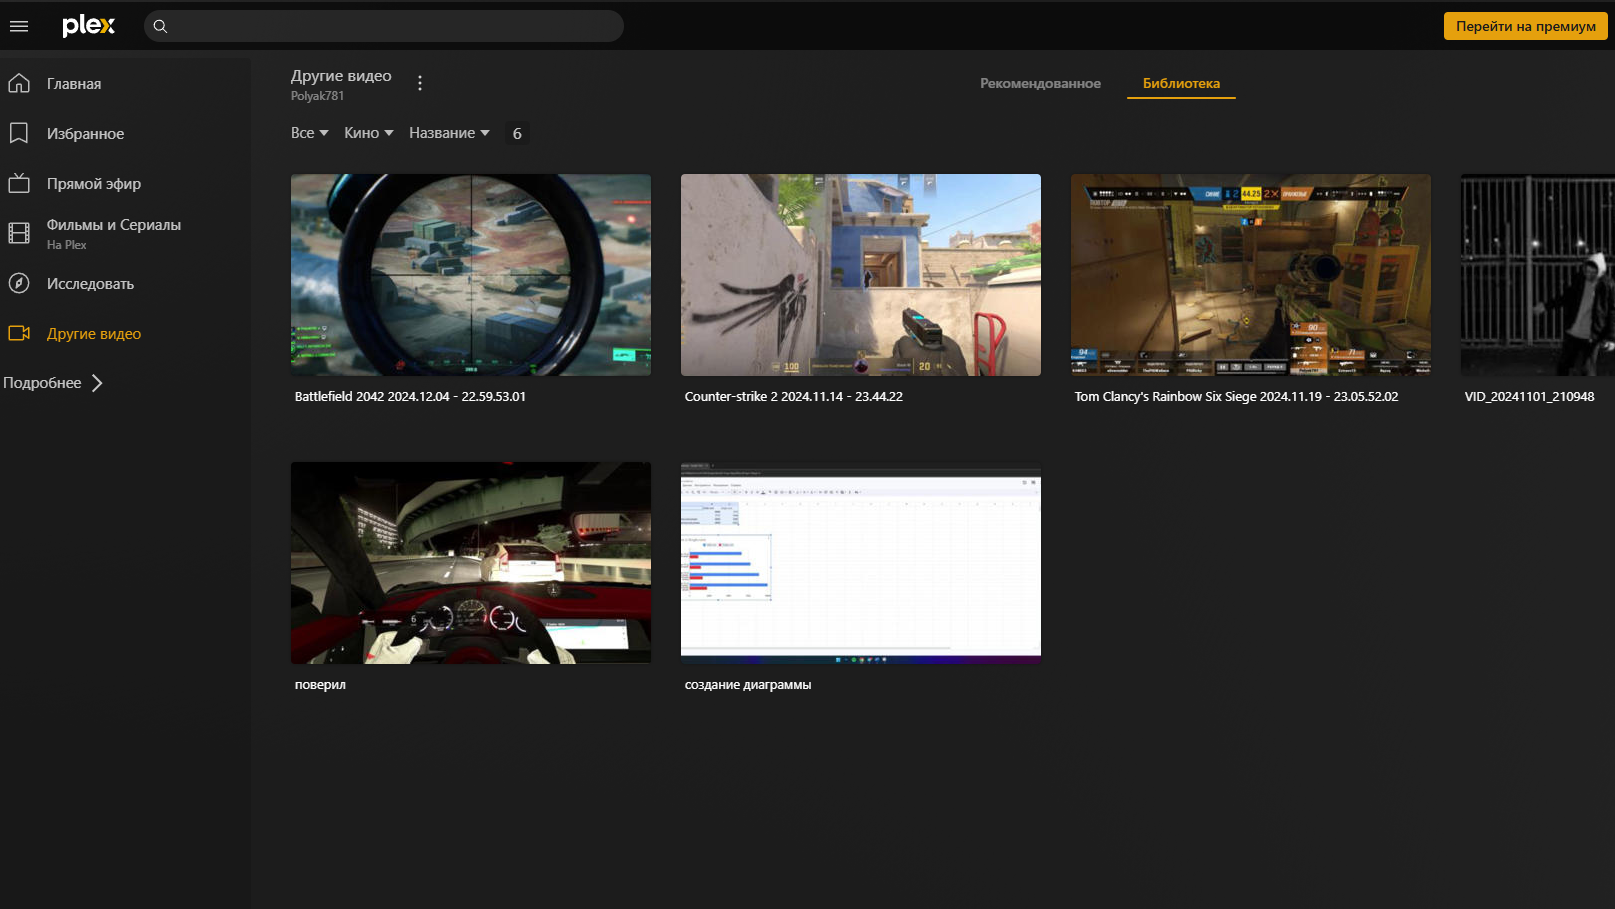
Task: Open the Rainbow Six Siege video thumbnail
Action: click(1251, 275)
